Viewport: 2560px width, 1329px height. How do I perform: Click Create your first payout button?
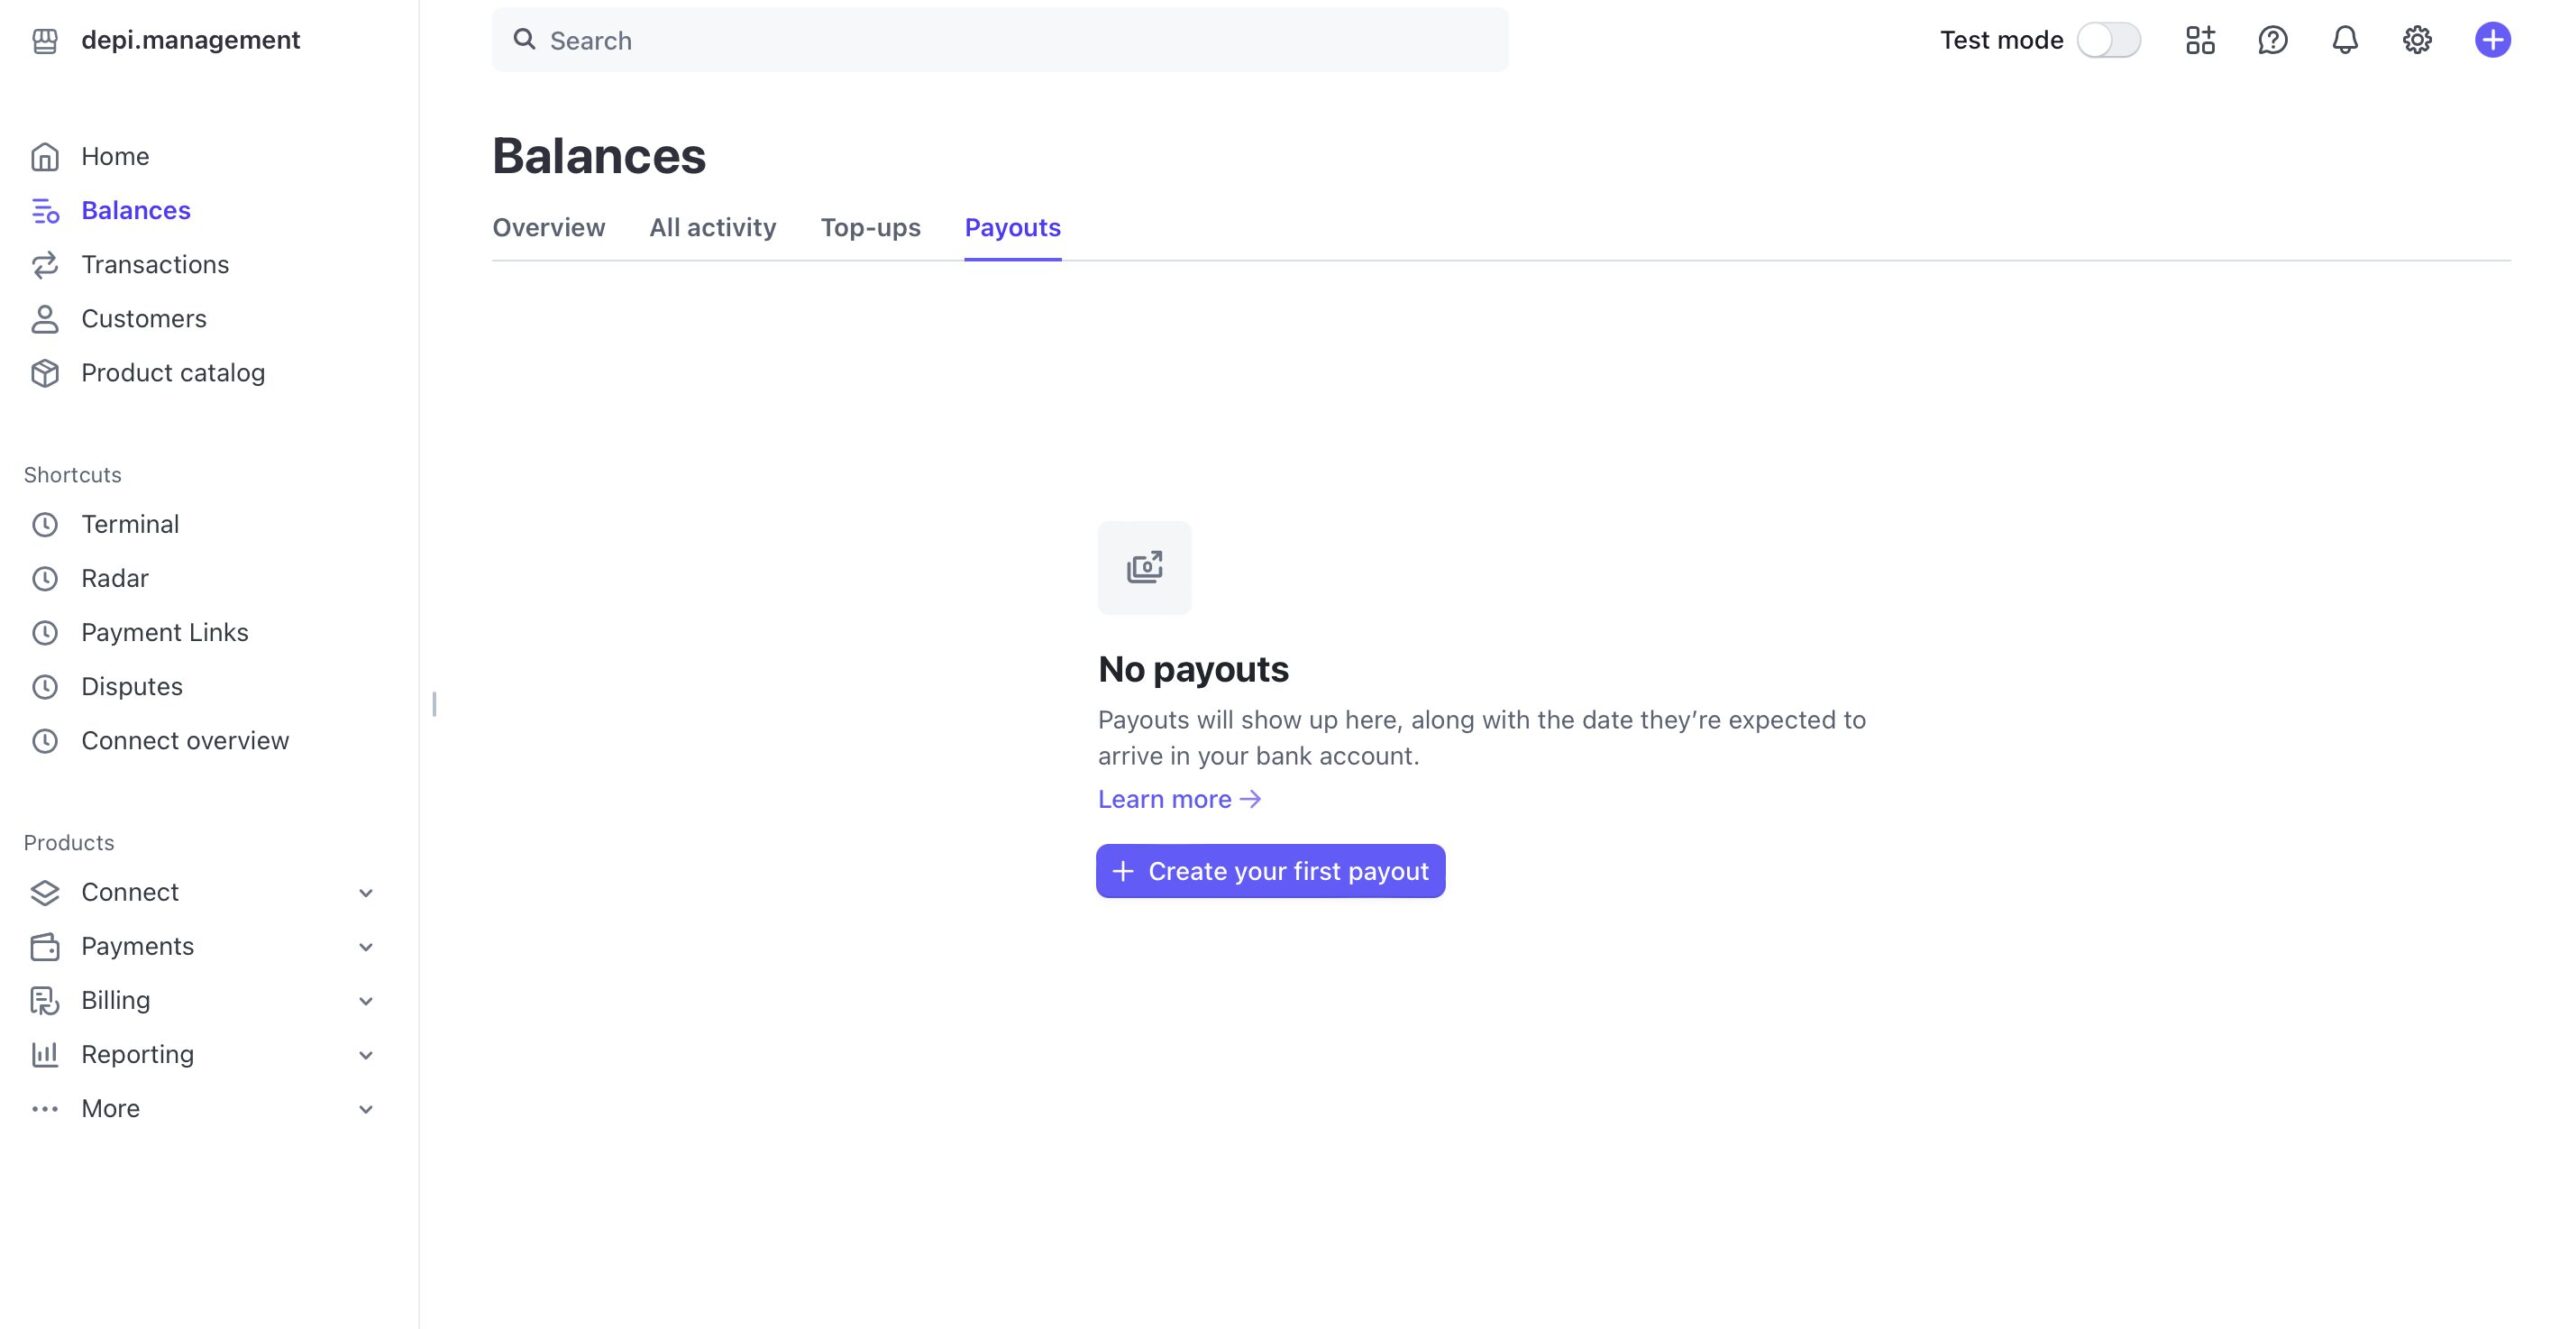coord(1270,871)
